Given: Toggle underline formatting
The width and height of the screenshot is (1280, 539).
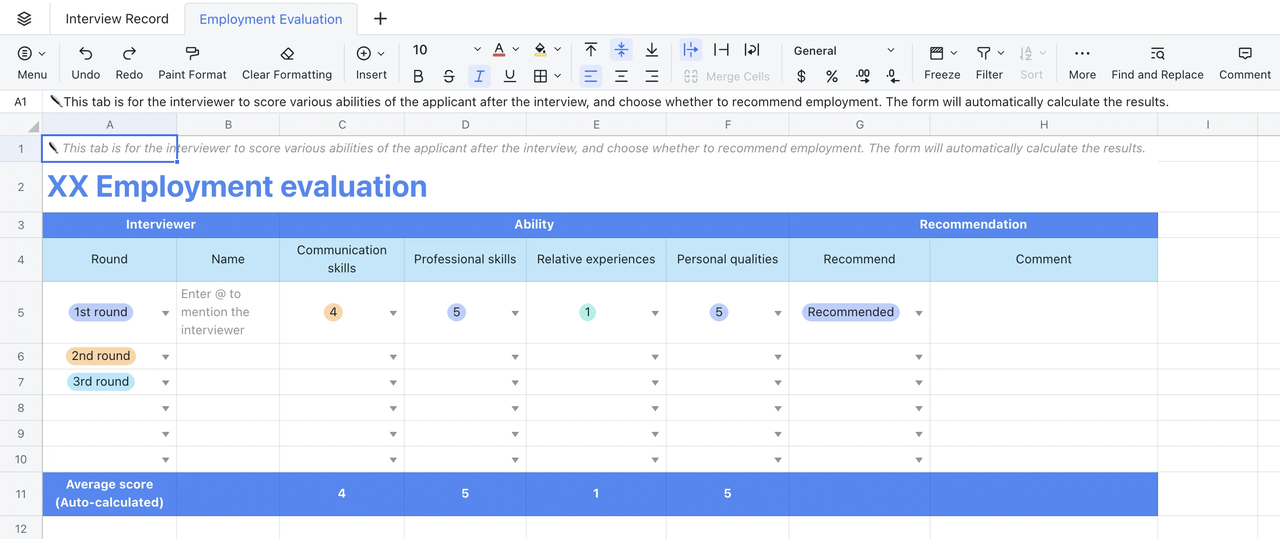Looking at the screenshot, I should click(510, 76).
